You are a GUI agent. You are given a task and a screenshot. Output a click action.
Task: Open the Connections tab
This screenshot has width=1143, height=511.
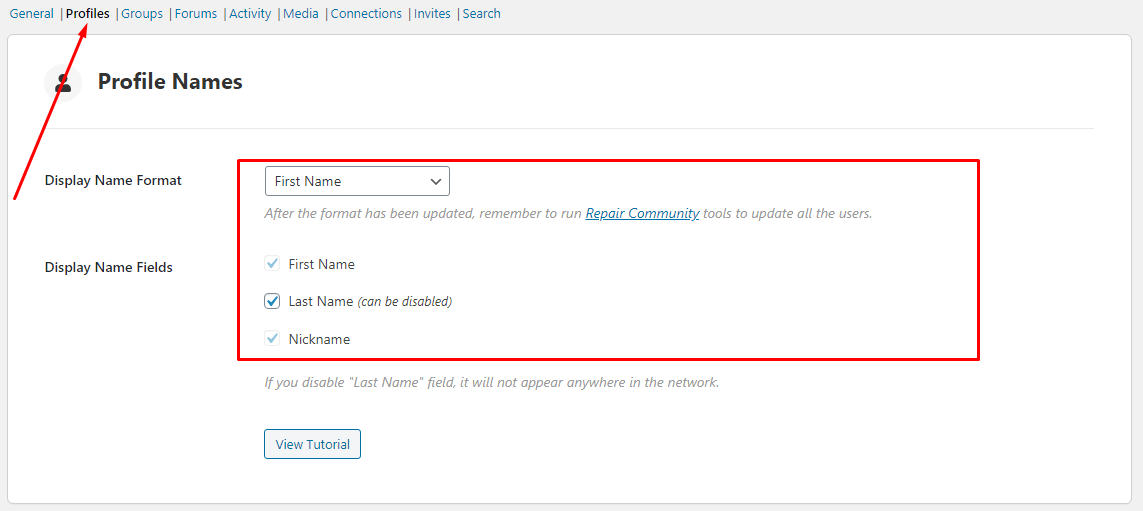366,13
